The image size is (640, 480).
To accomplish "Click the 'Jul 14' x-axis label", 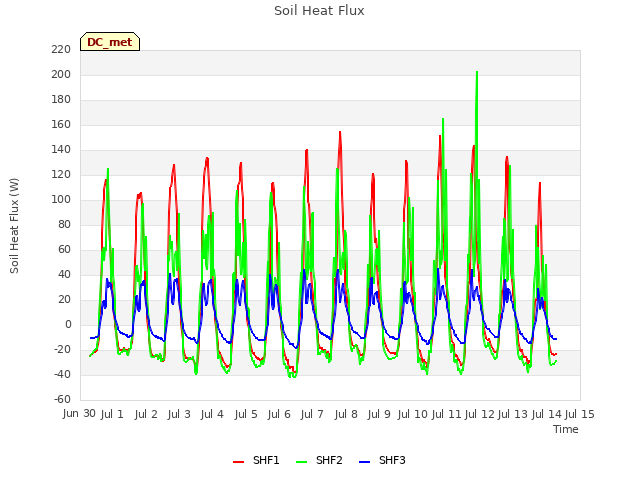I will pos(546,414).
